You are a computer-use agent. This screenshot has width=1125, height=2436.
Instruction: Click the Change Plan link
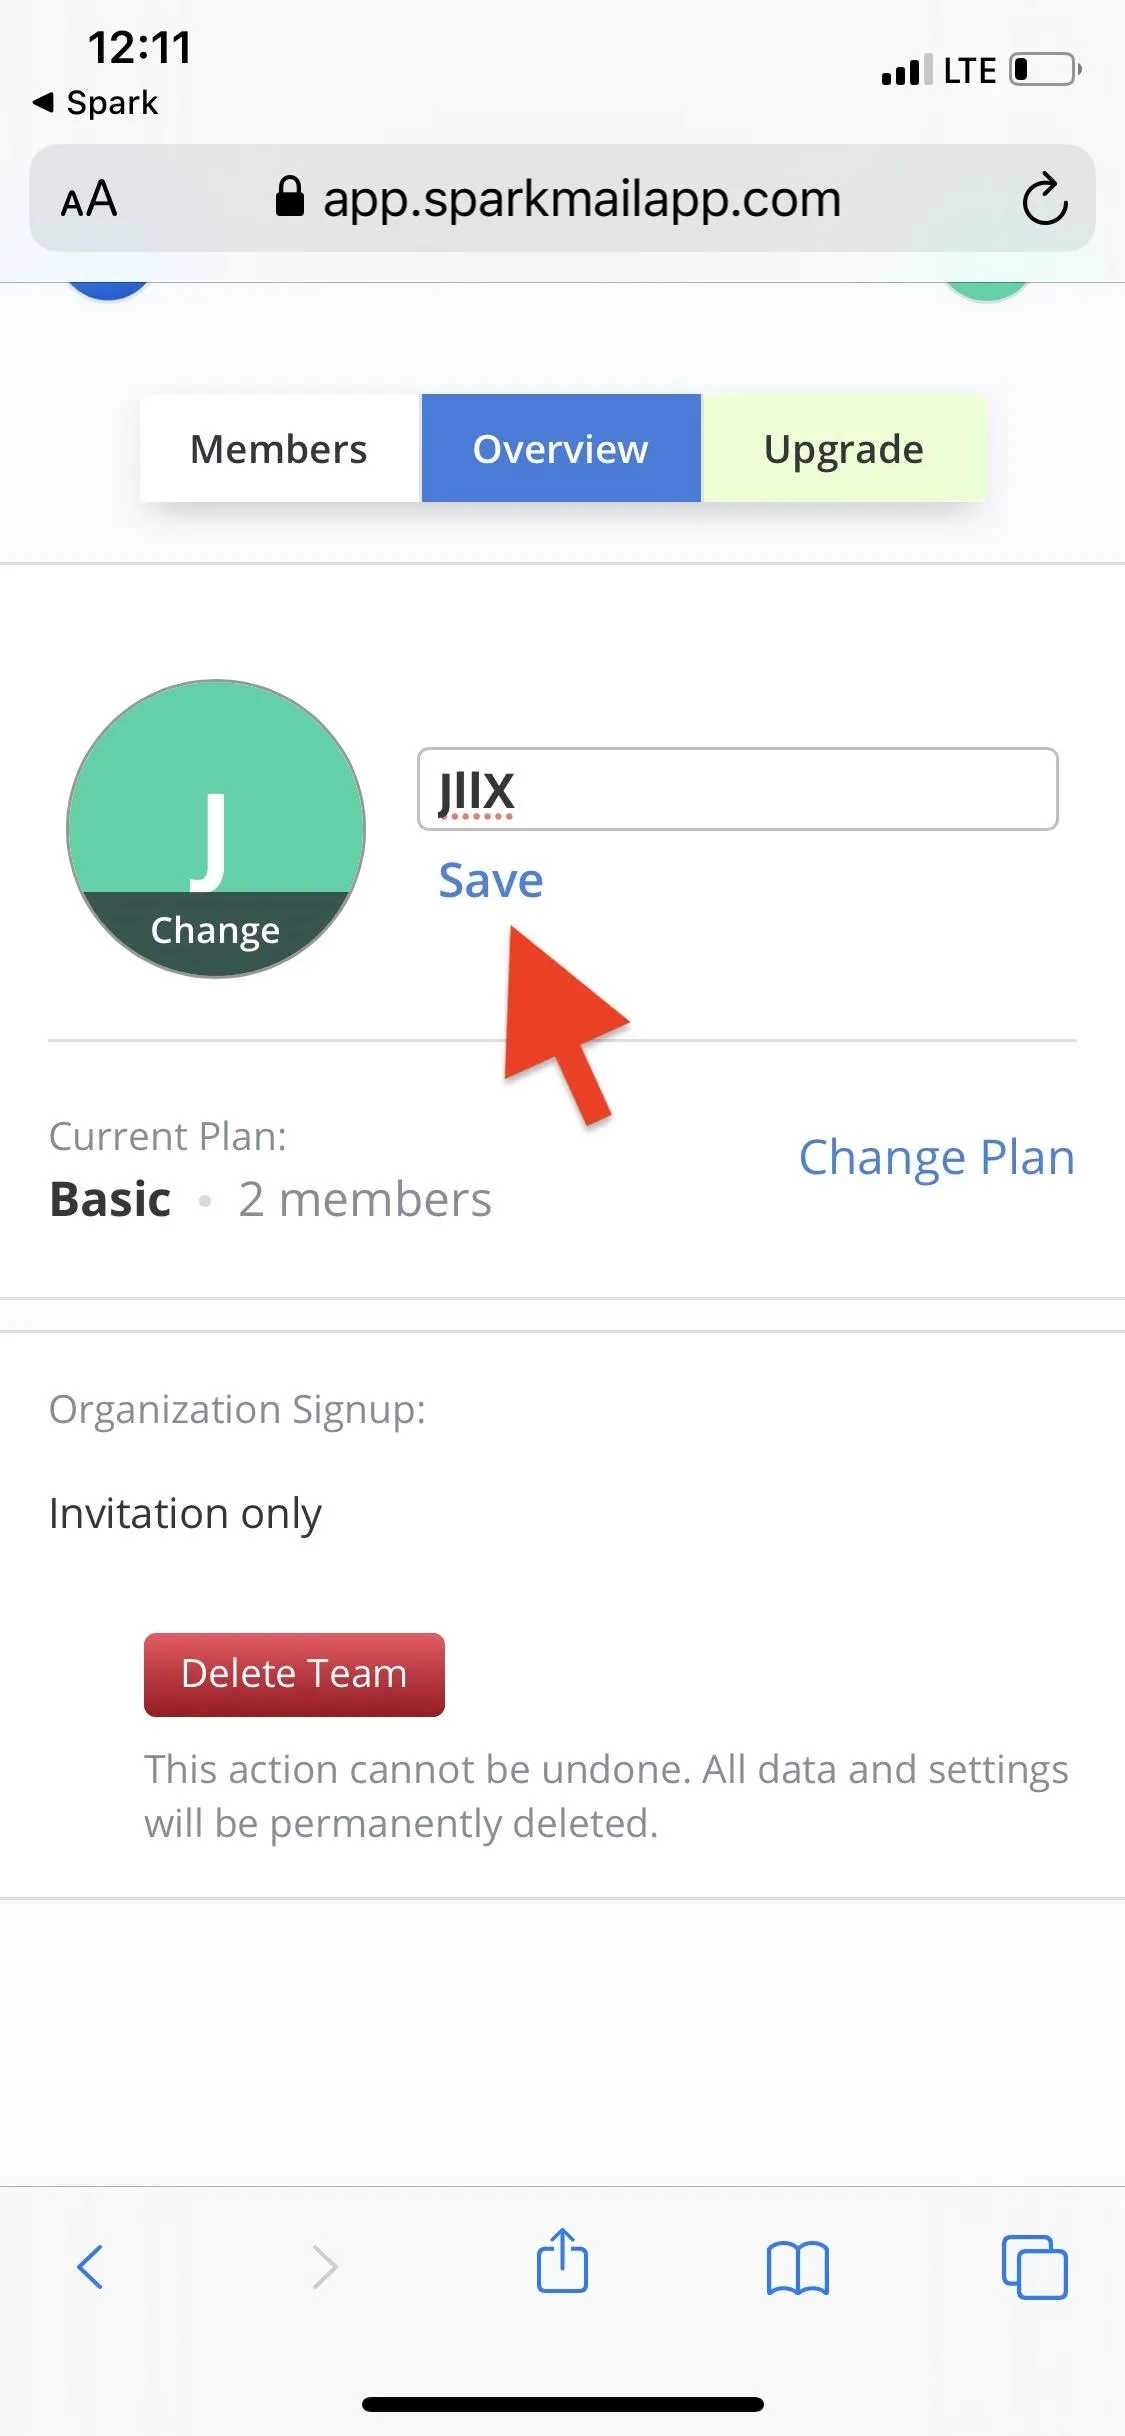tap(937, 1157)
